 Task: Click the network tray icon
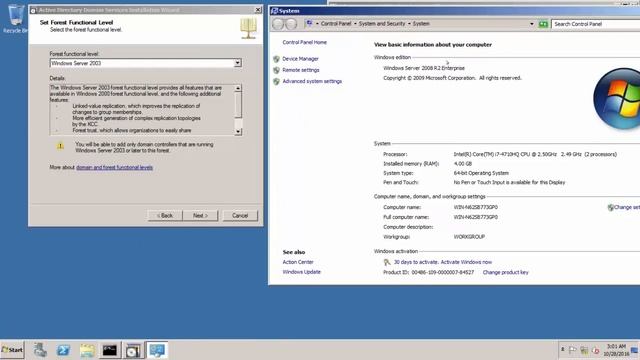584,350
